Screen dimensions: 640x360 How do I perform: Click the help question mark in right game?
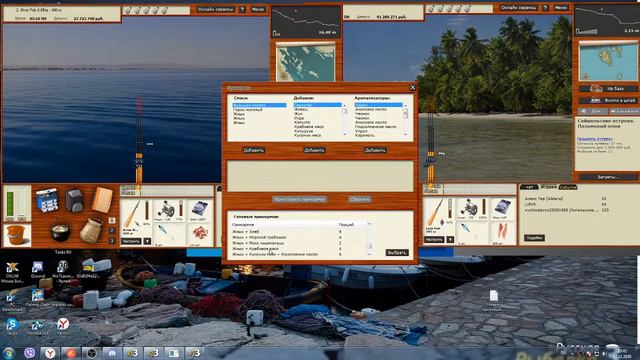coord(545,7)
